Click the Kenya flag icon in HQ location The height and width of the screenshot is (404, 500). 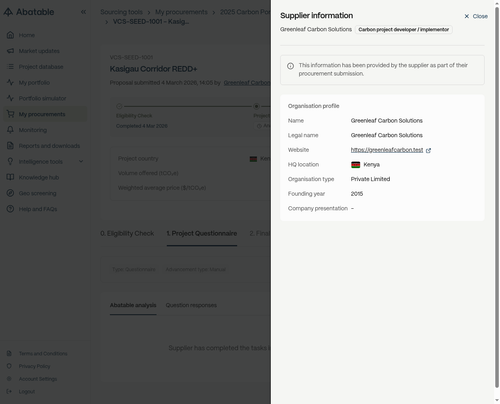(x=356, y=165)
